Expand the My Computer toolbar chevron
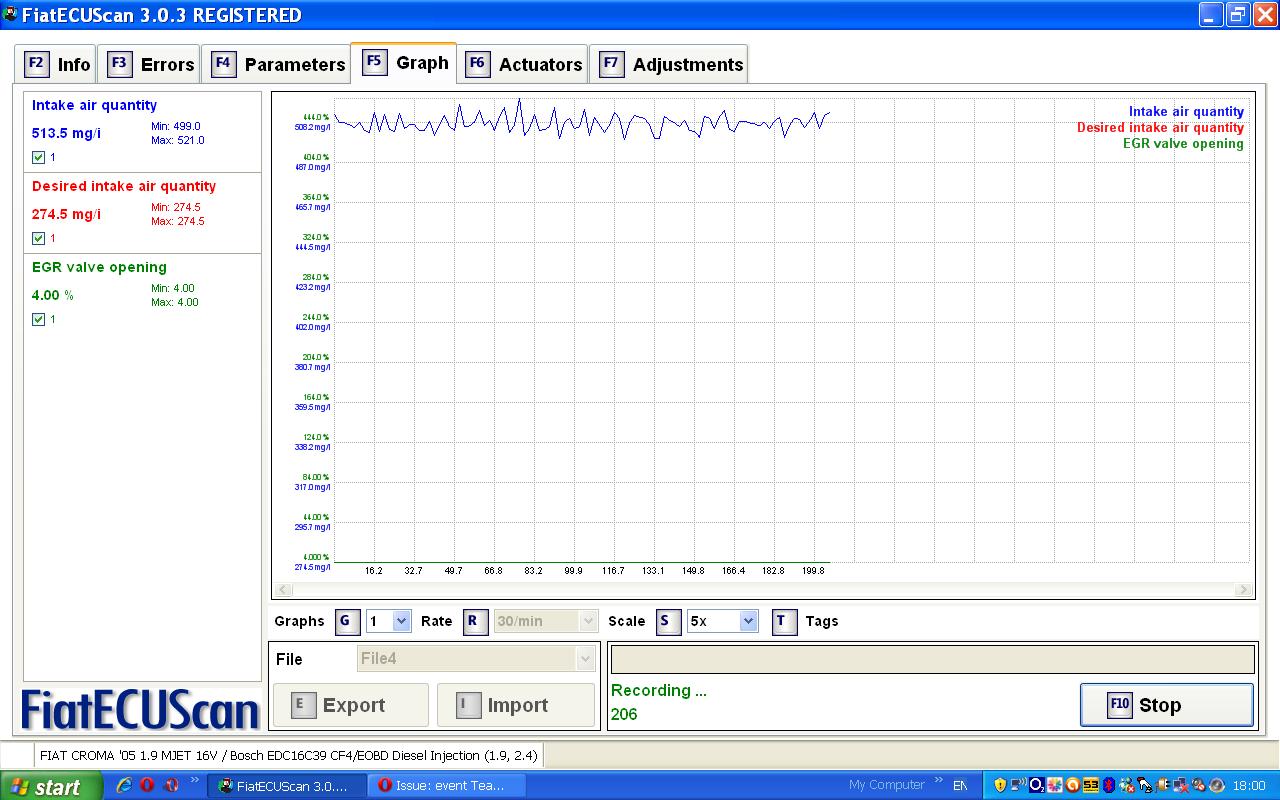The height and width of the screenshot is (800, 1280). (x=939, y=779)
